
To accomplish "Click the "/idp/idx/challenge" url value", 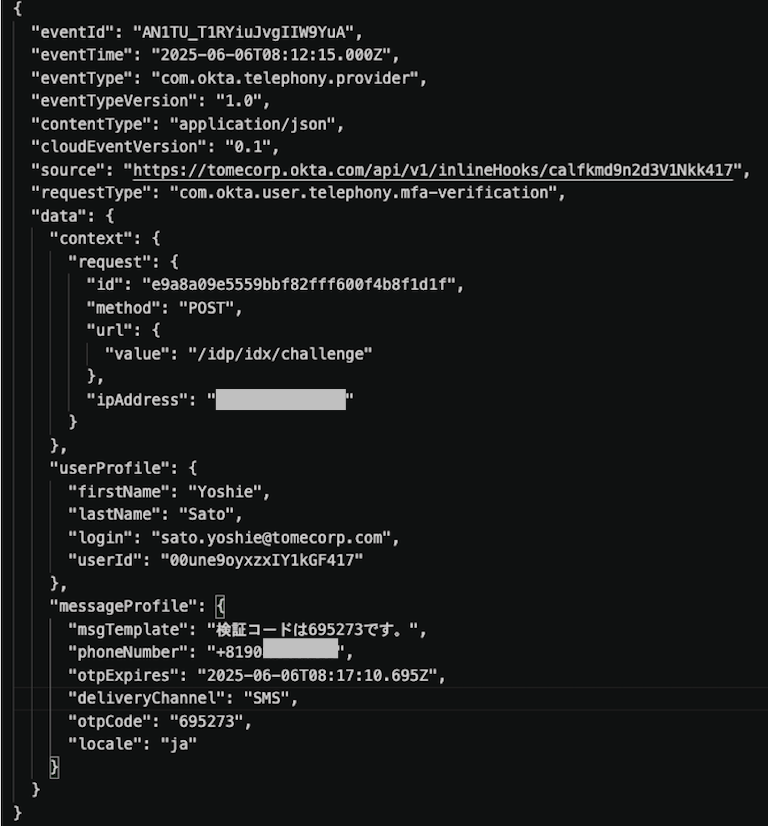I will click(x=280, y=353).
